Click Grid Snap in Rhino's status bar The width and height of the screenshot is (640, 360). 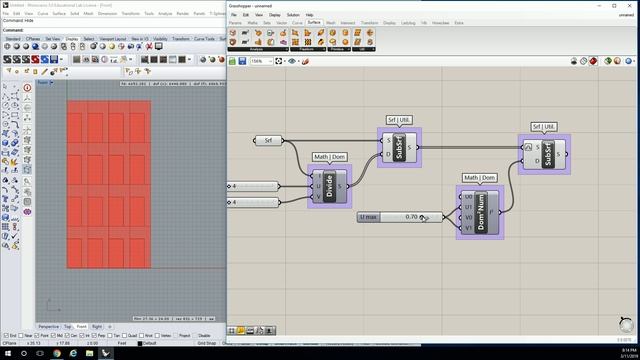[207, 343]
